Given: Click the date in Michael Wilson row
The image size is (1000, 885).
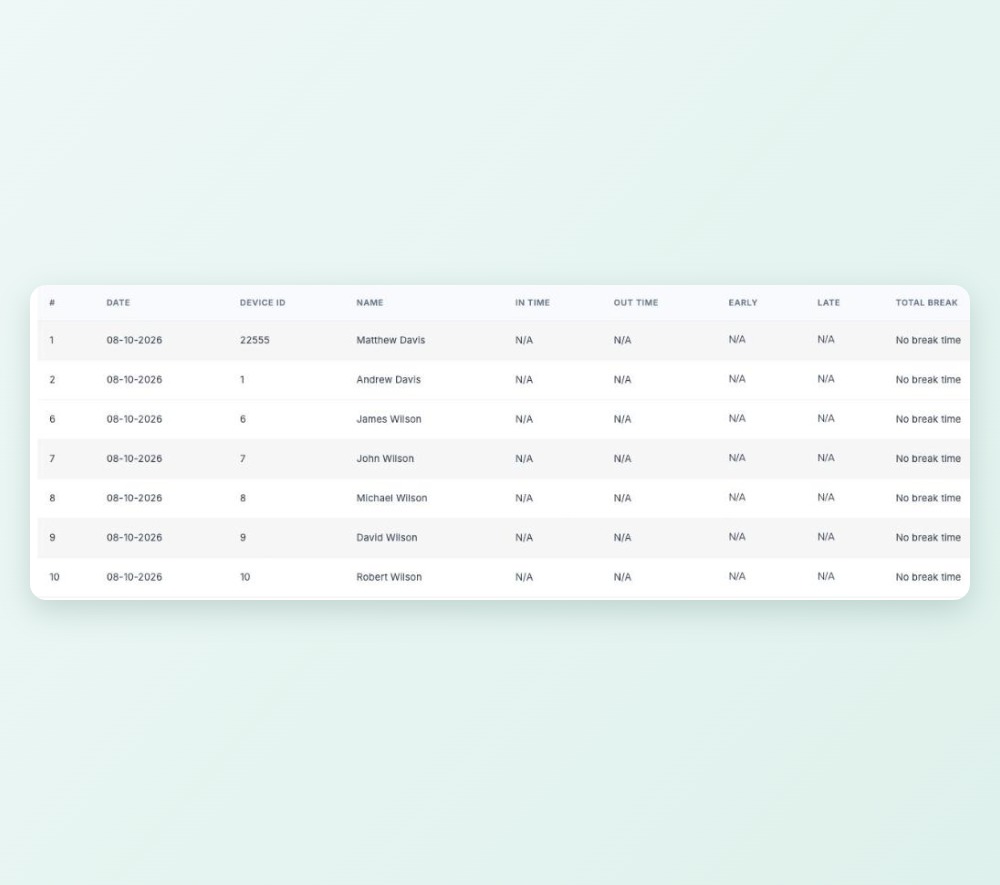Looking at the screenshot, I should pyautogui.click(x=134, y=499).
